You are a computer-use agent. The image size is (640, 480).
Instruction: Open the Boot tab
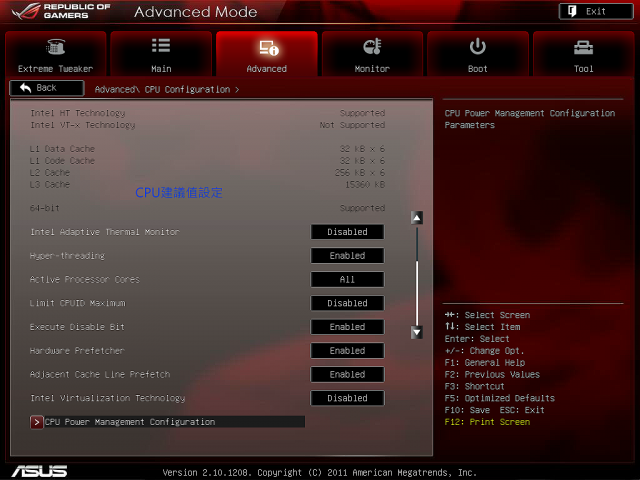click(x=478, y=53)
